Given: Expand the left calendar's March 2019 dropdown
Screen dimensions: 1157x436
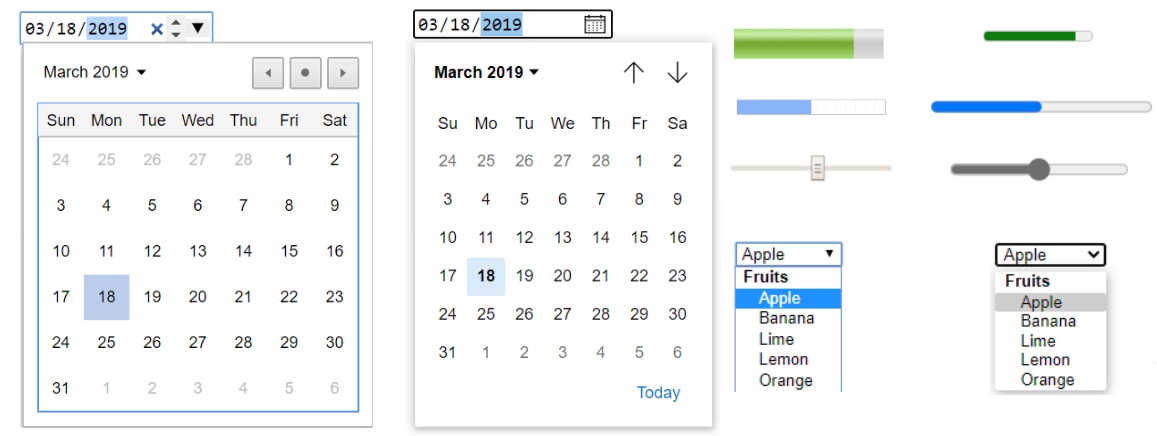Looking at the screenshot, I should [x=95, y=72].
